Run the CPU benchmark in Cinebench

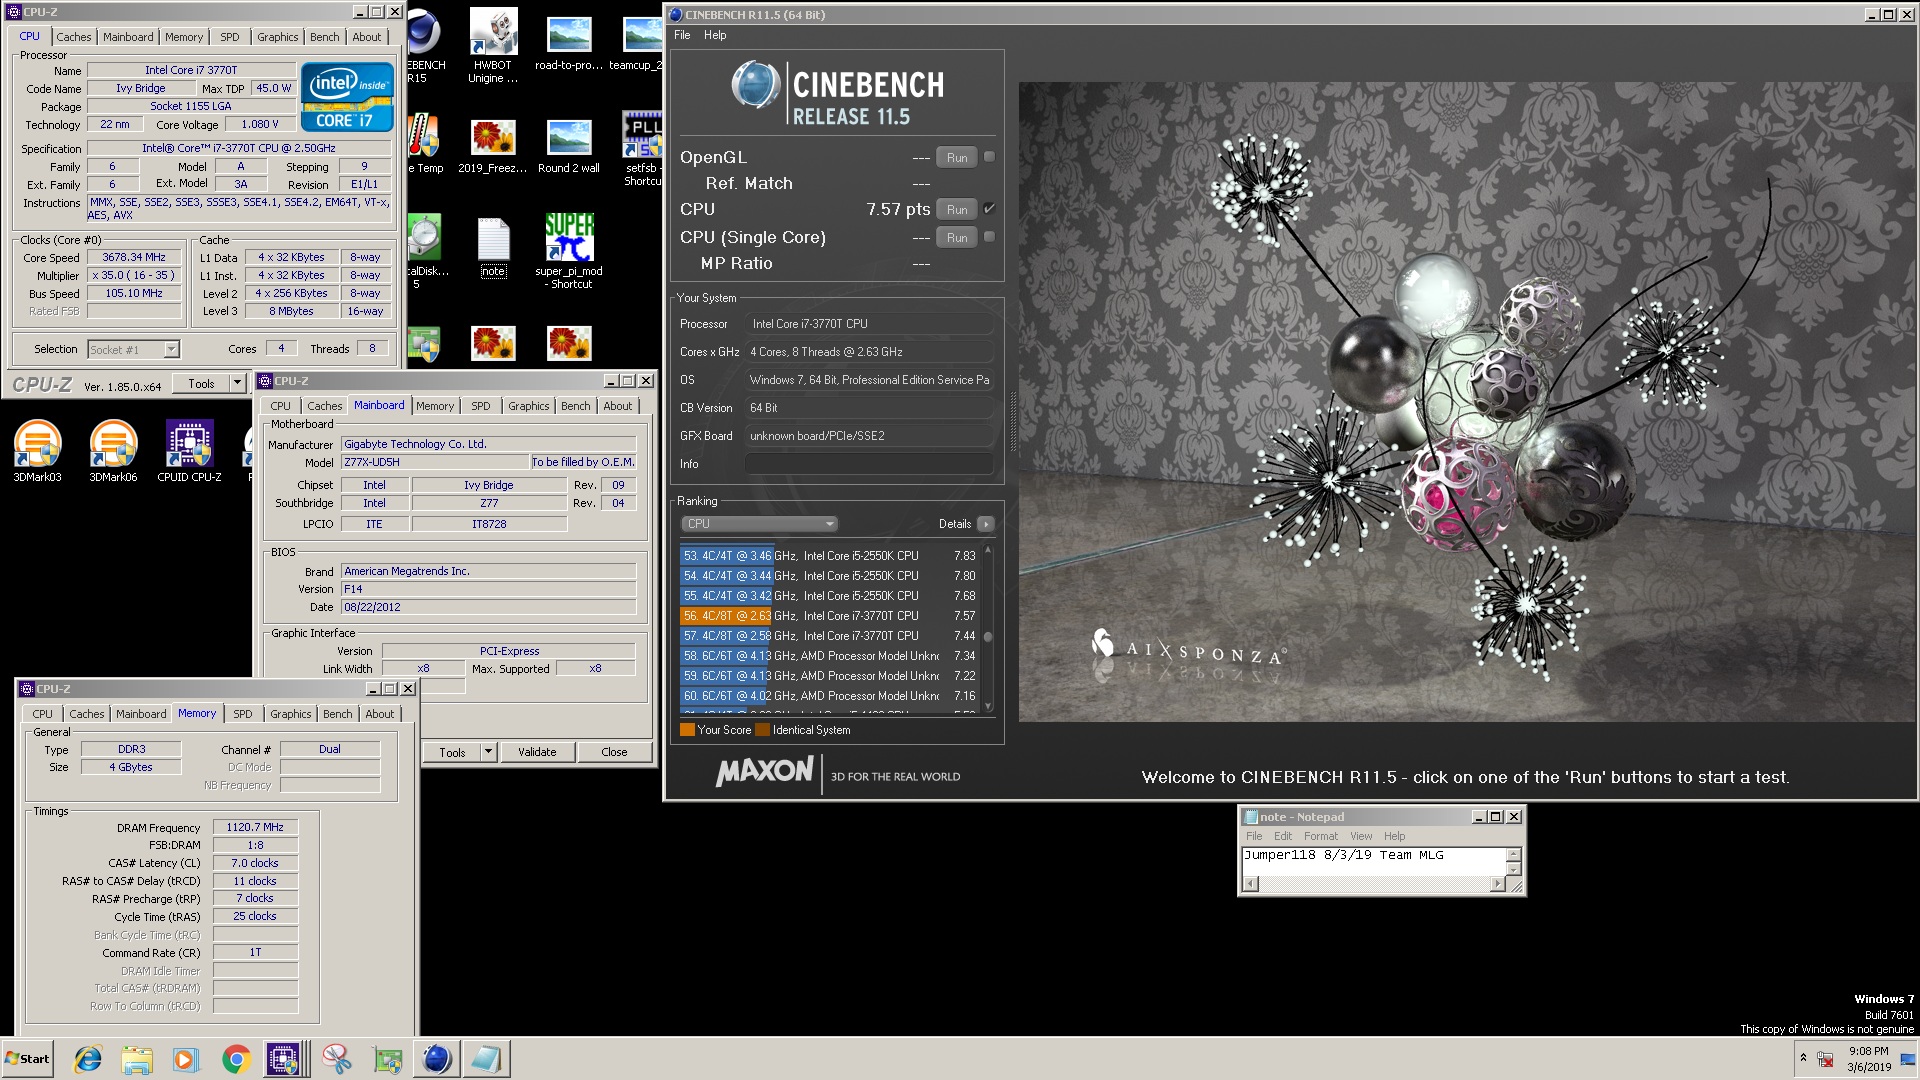(957, 209)
